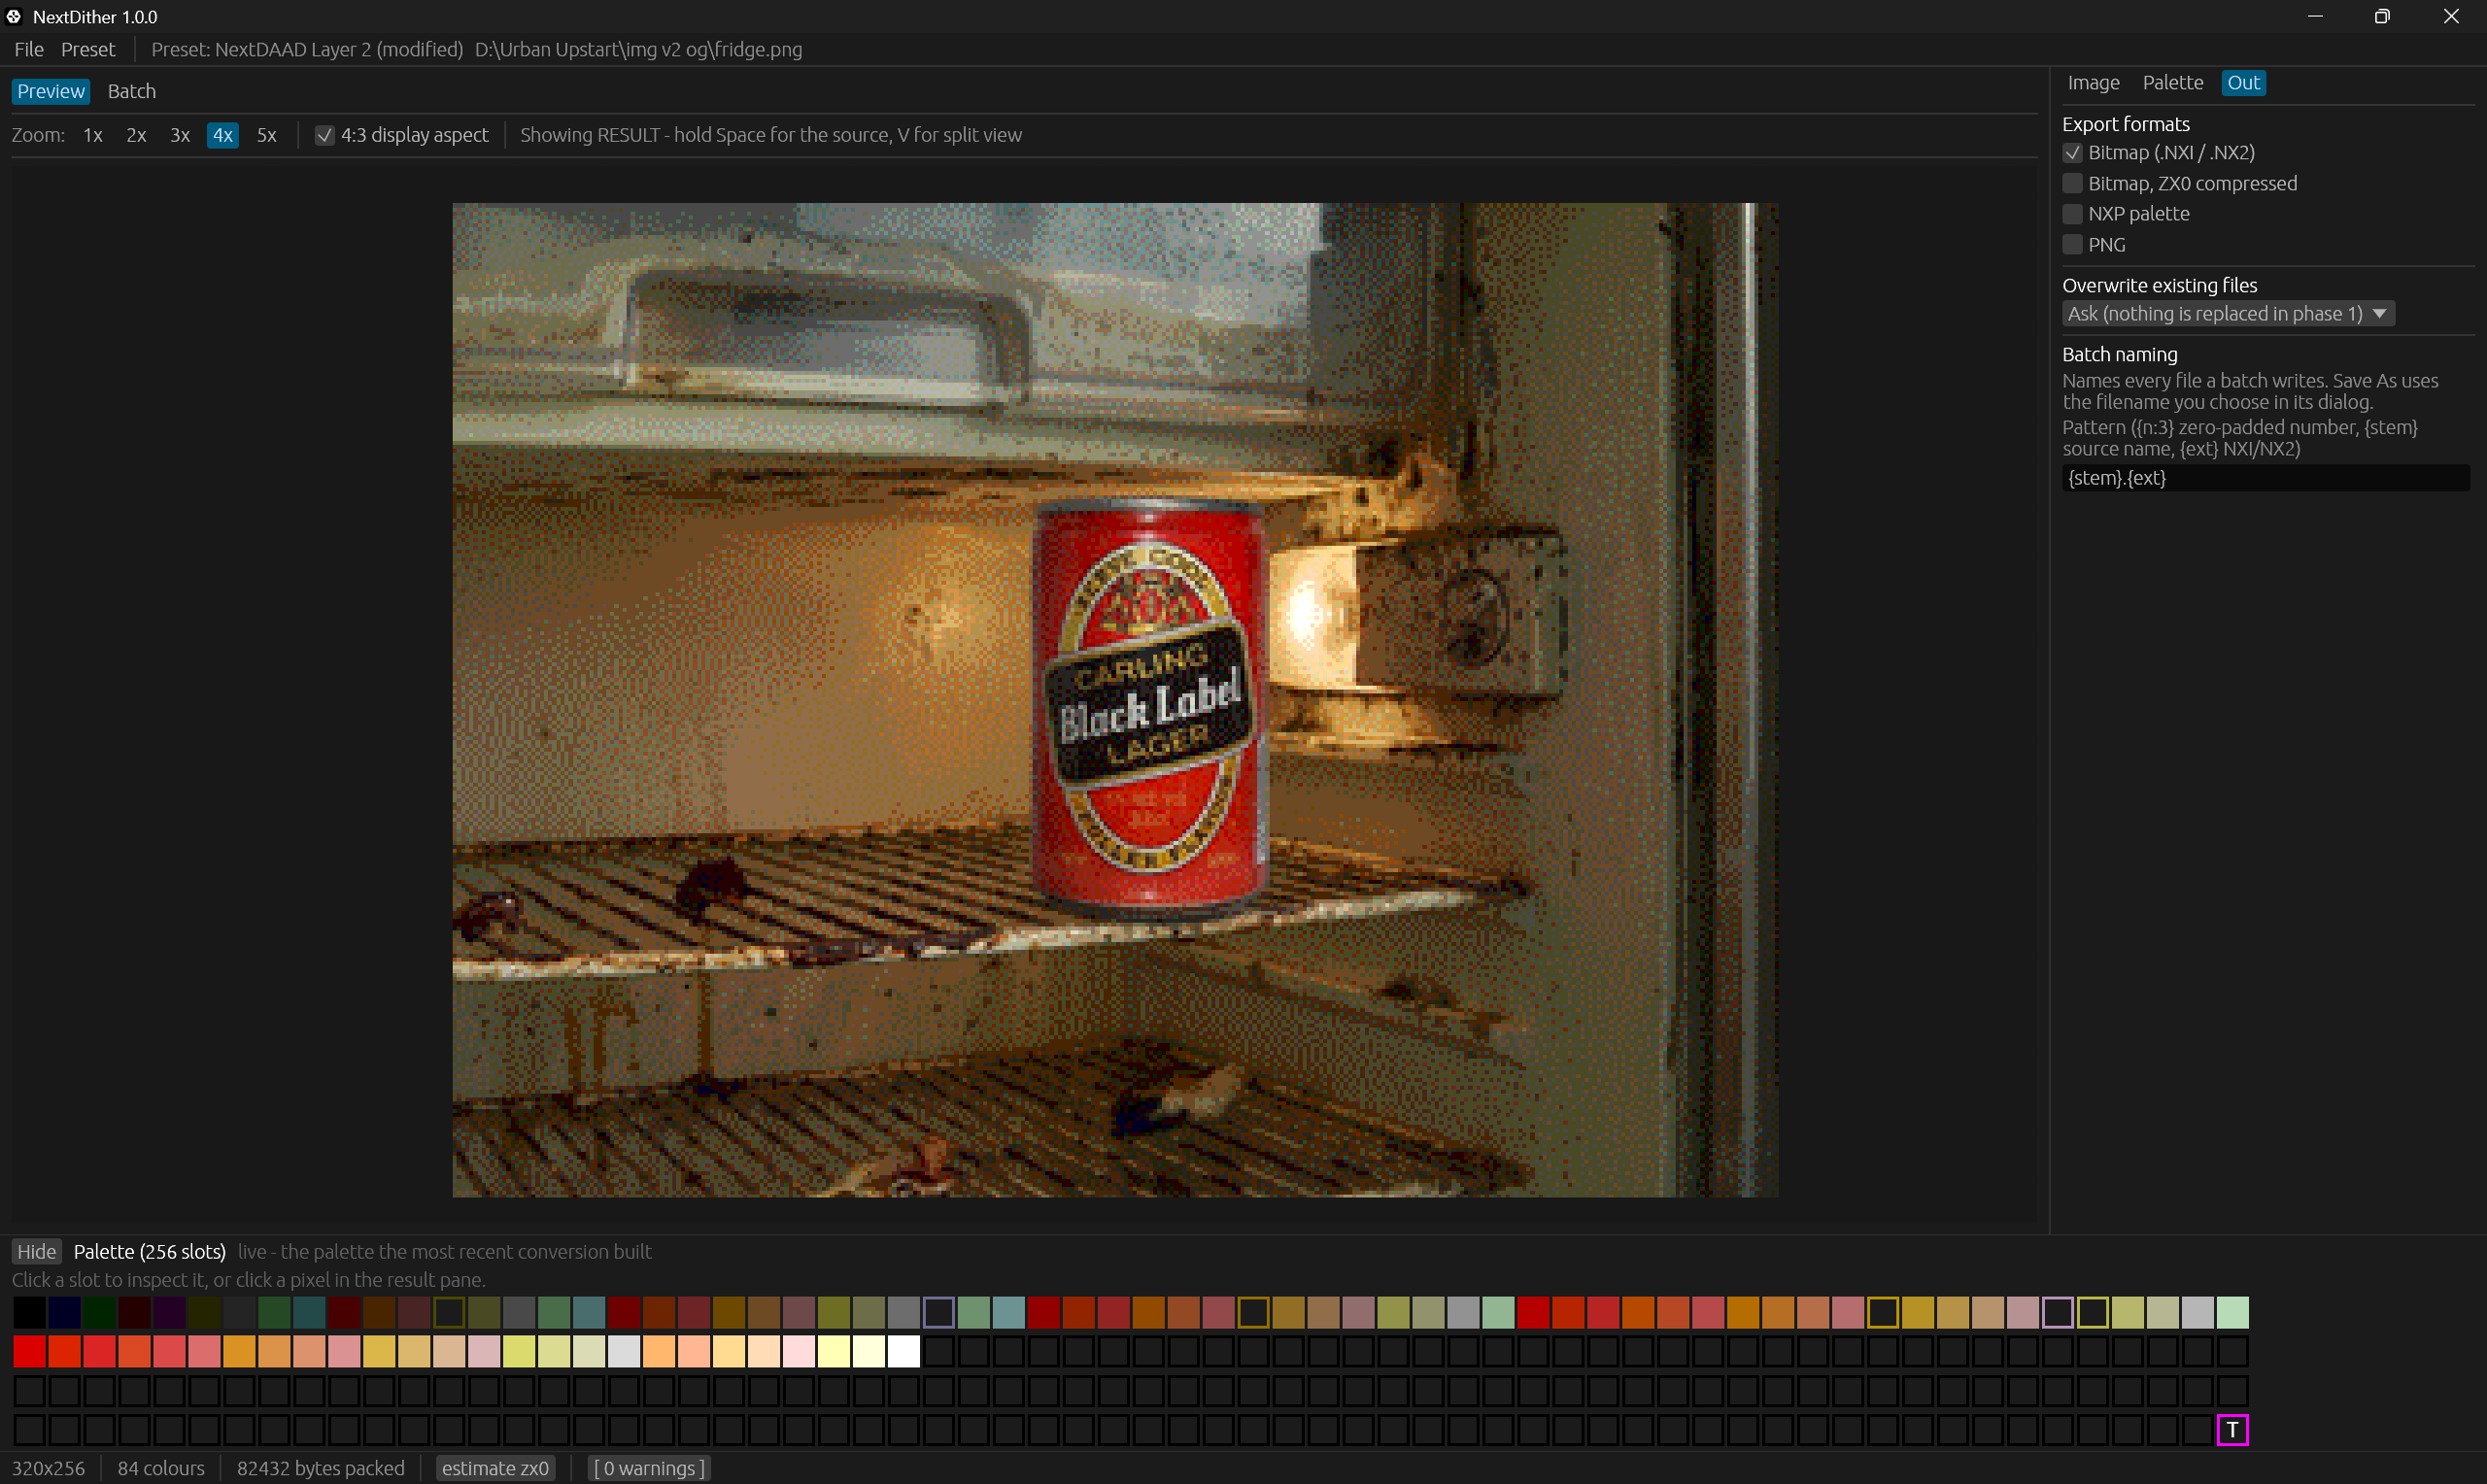Click the Palette (256 slots) label
The height and width of the screenshot is (1484, 2487).
coord(150,1252)
